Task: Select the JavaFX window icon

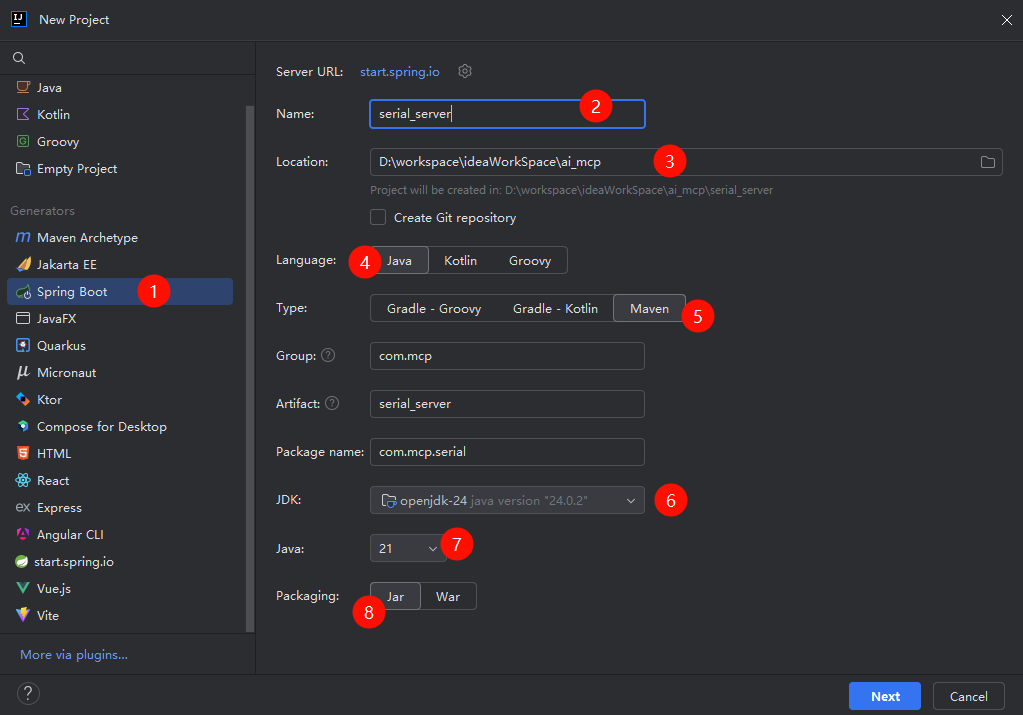Action: [23, 318]
